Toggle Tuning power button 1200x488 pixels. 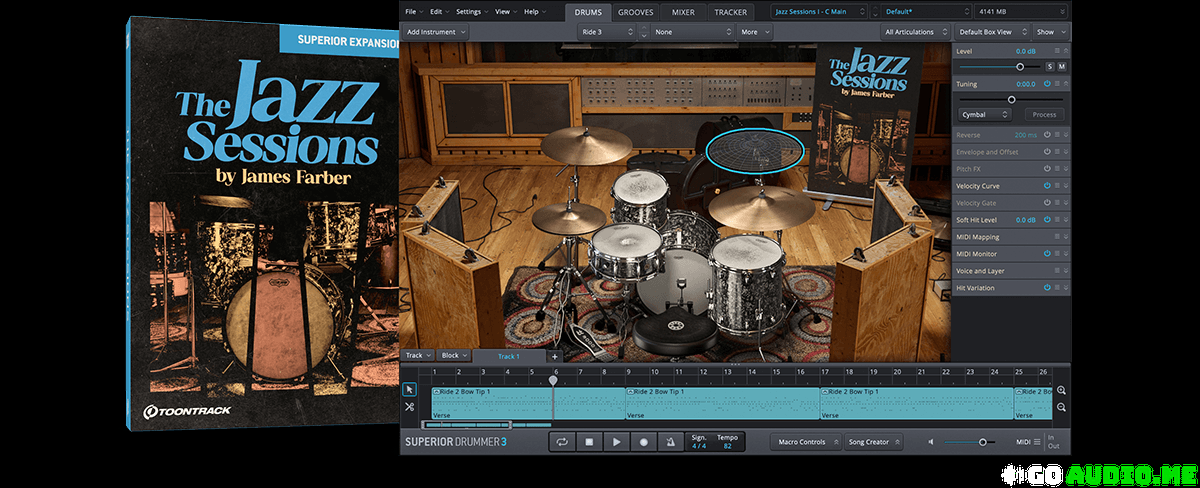pos(1047,84)
